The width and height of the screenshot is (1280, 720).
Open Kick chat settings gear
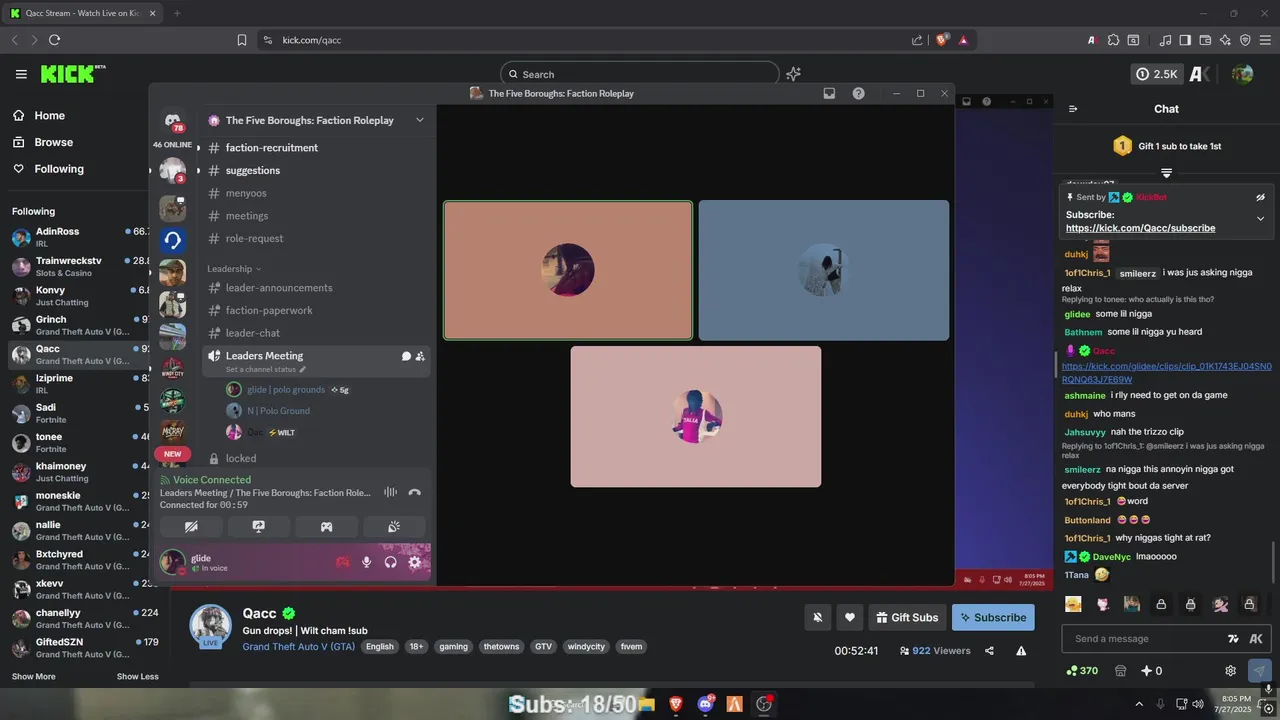click(x=1231, y=671)
